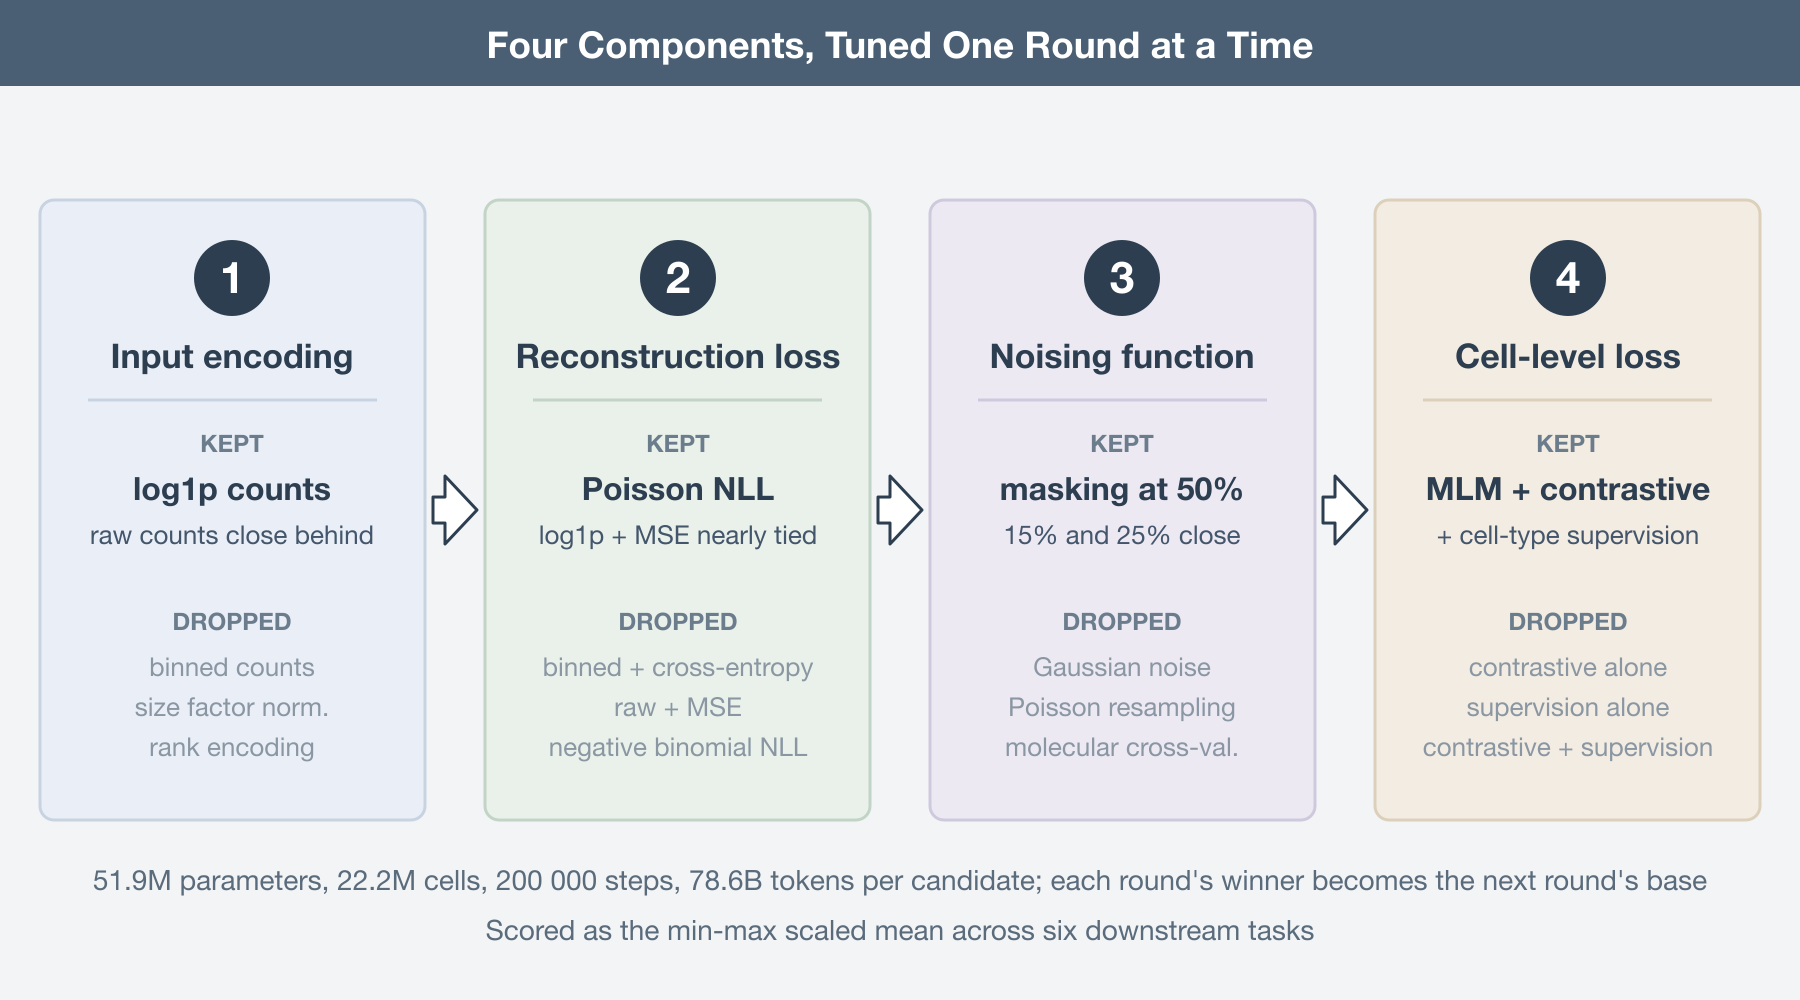Click the Cell-level loss heading

click(1568, 357)
